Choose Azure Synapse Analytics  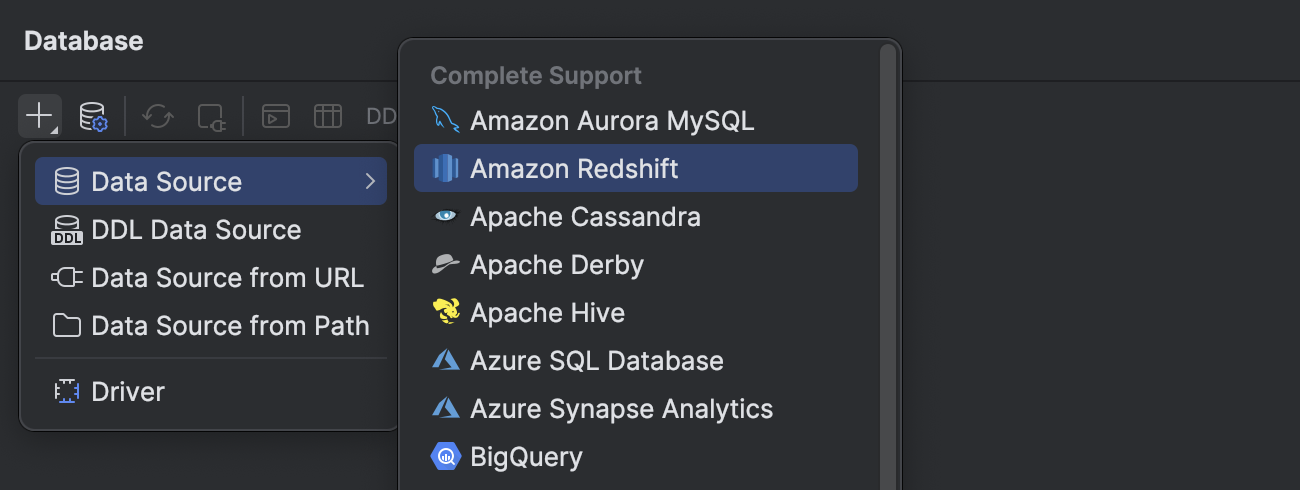click(621, 409)
